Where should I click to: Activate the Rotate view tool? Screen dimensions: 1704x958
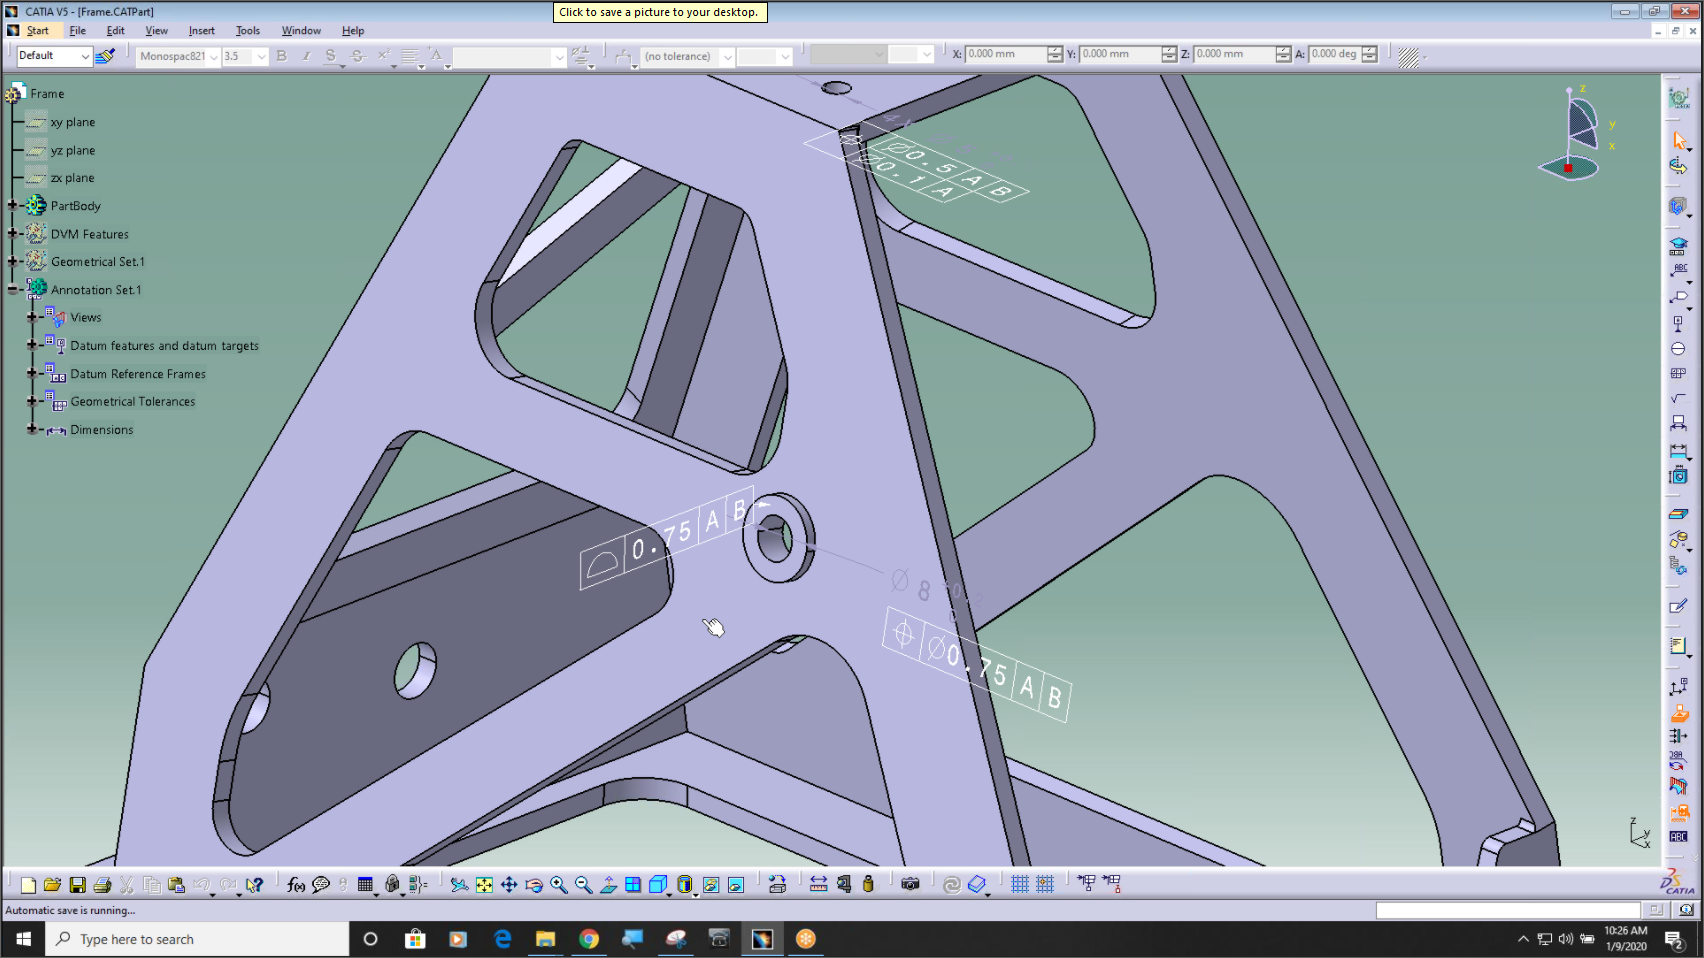point(535,884)
